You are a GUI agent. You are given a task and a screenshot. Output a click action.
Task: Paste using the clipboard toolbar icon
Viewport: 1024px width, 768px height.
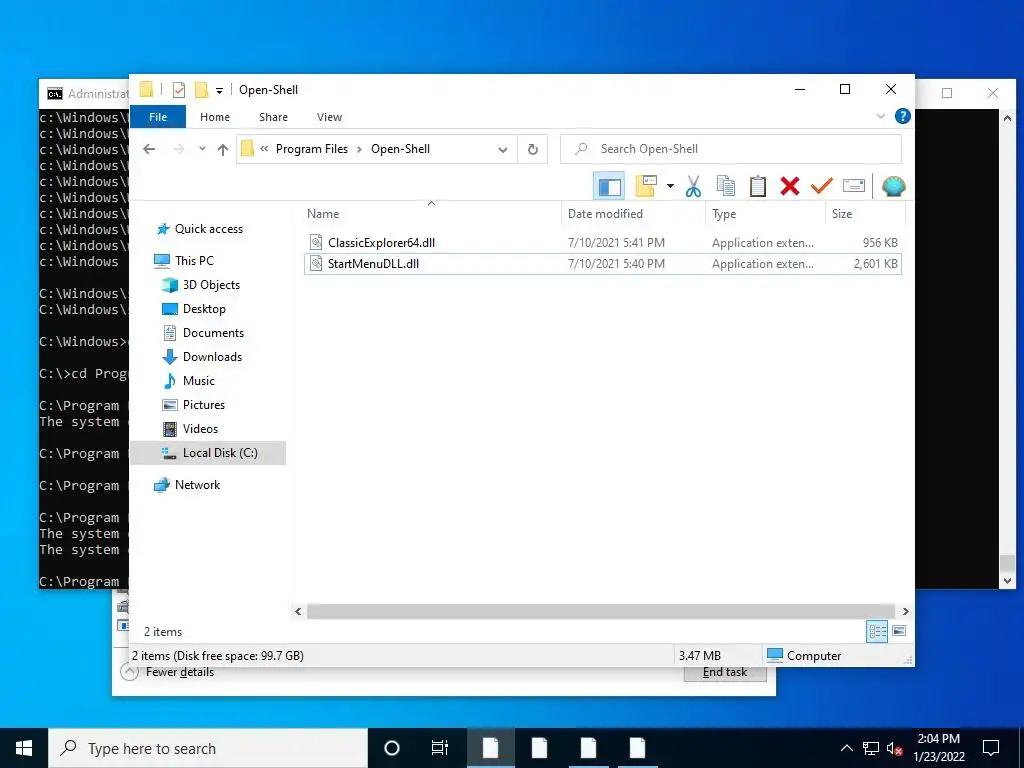[758, 187]
